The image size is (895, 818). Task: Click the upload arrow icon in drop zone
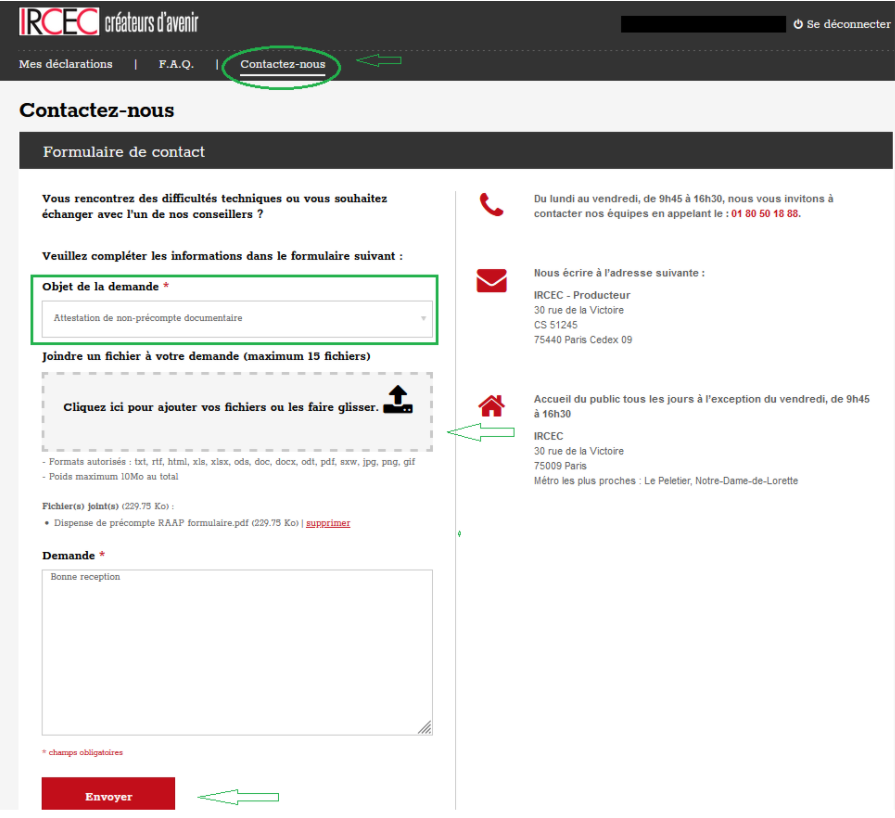point(398,400)
